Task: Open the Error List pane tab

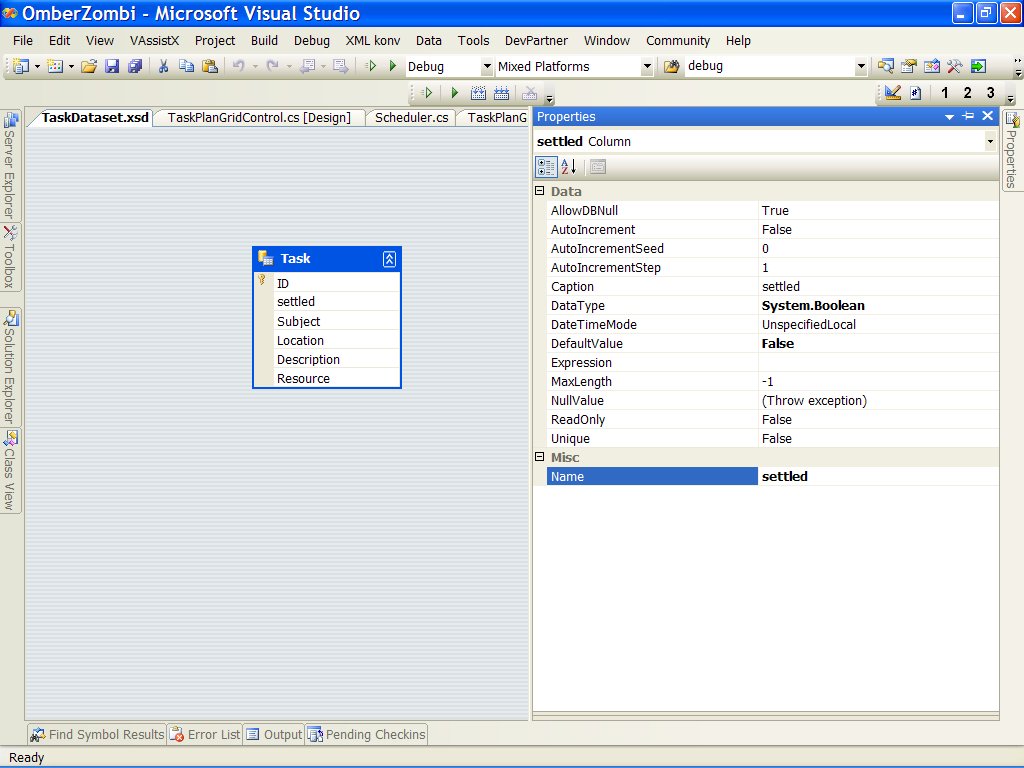Action: tap(206, 735)
